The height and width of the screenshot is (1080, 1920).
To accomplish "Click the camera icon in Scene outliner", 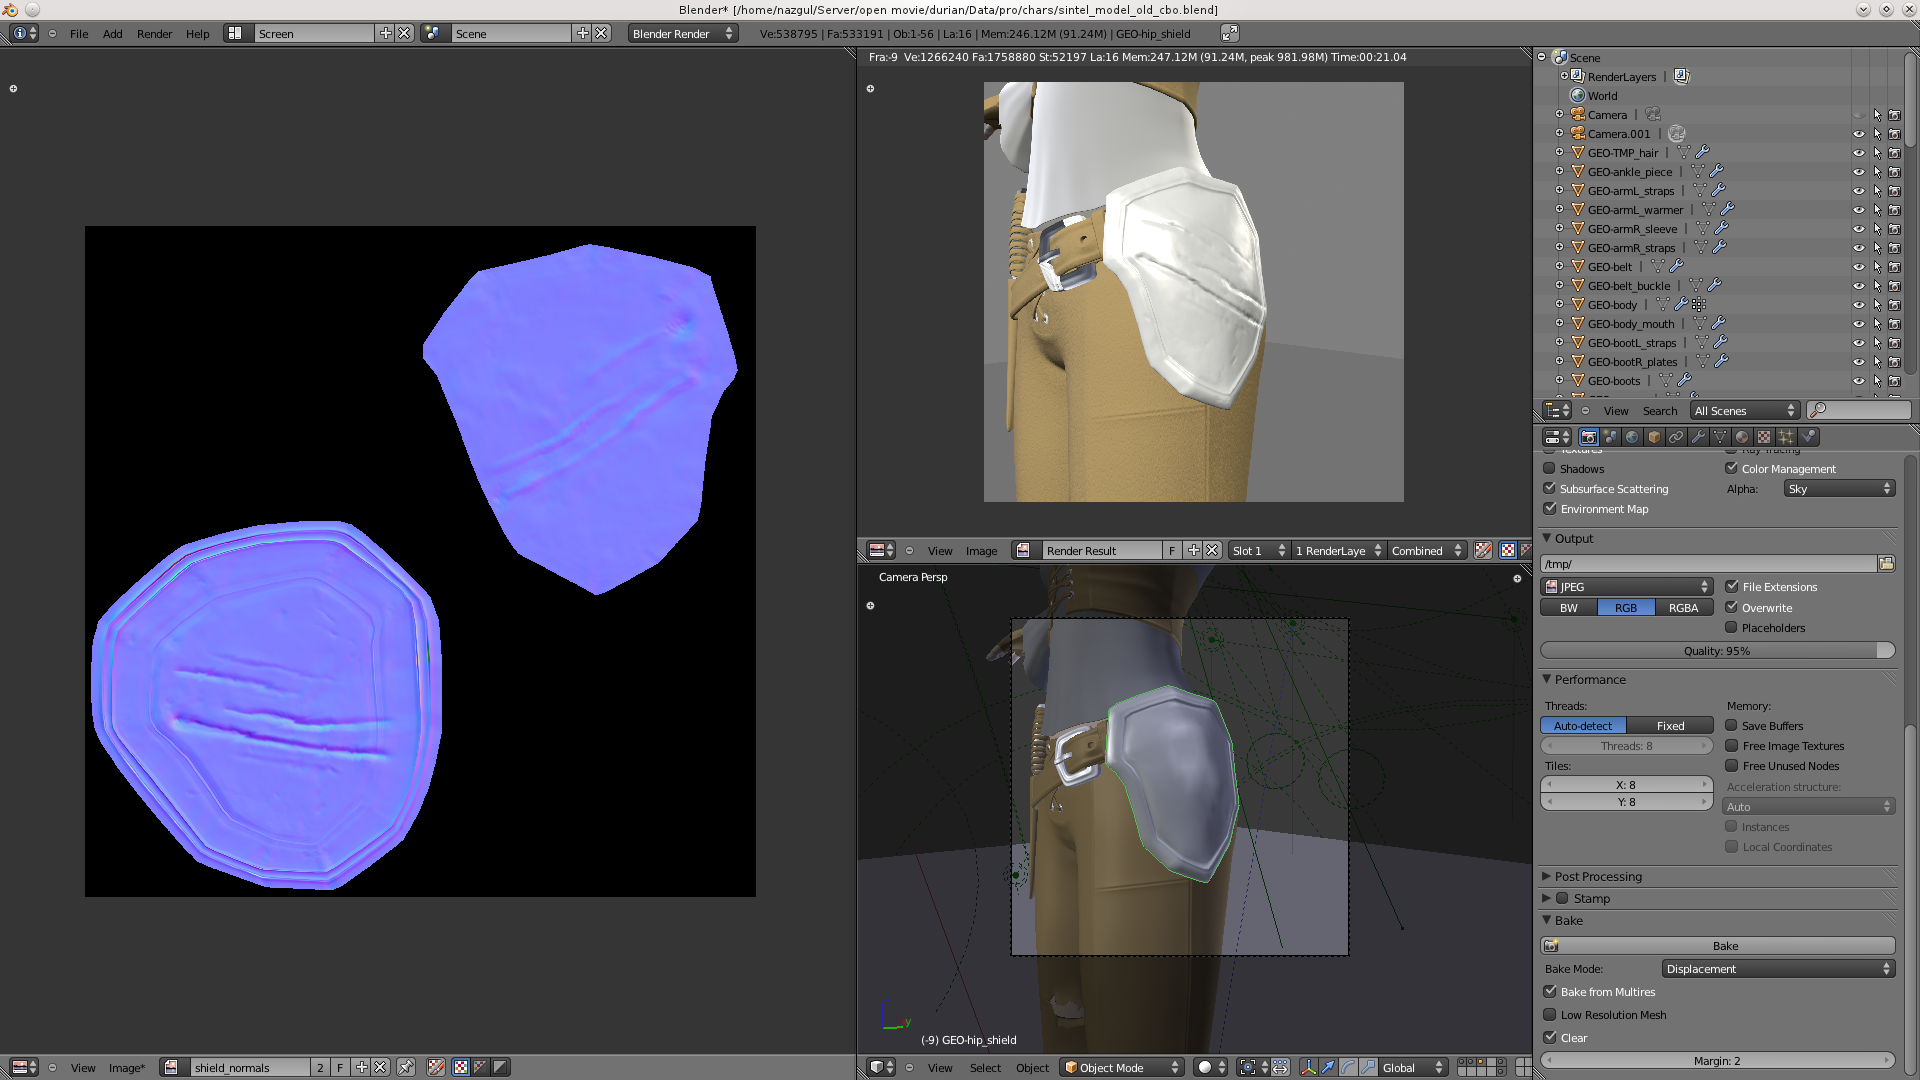I will (1577, 115).
